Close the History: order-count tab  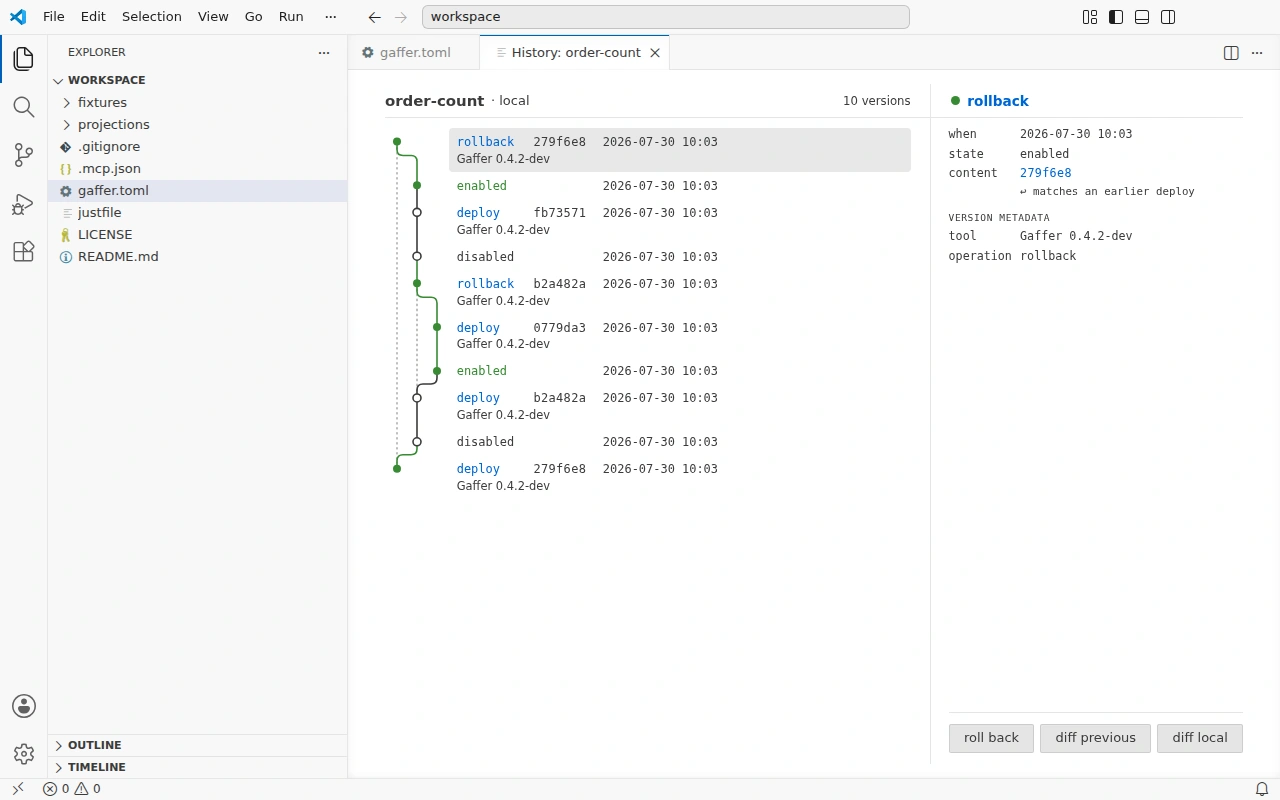coord(655,53)
